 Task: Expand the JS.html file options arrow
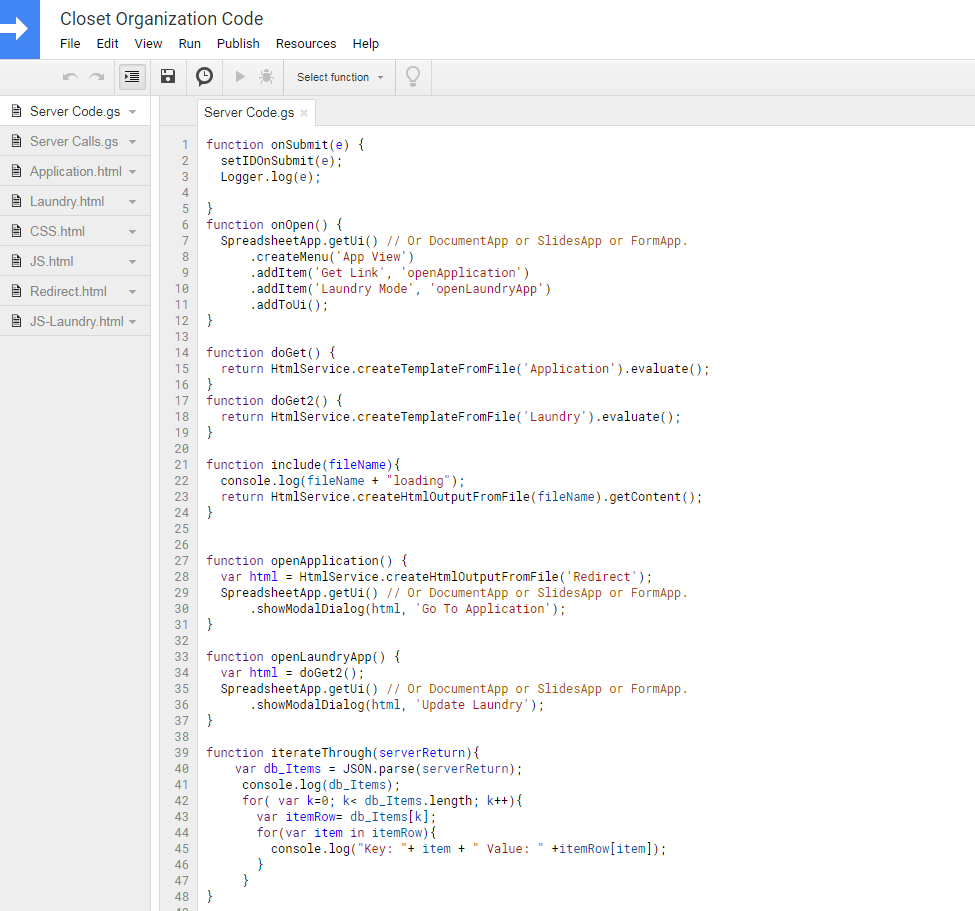click(x=132, y=262)
